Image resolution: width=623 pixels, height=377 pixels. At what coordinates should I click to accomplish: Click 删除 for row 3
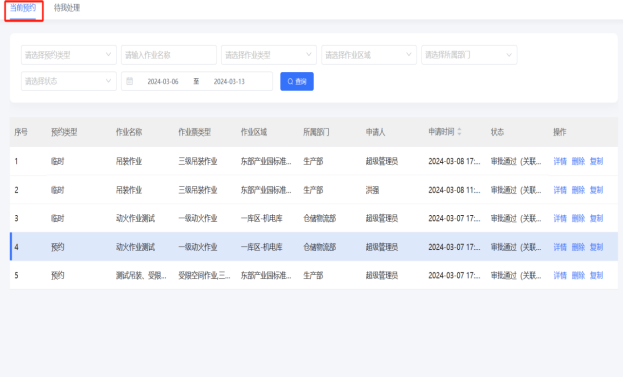pos(578,218)
